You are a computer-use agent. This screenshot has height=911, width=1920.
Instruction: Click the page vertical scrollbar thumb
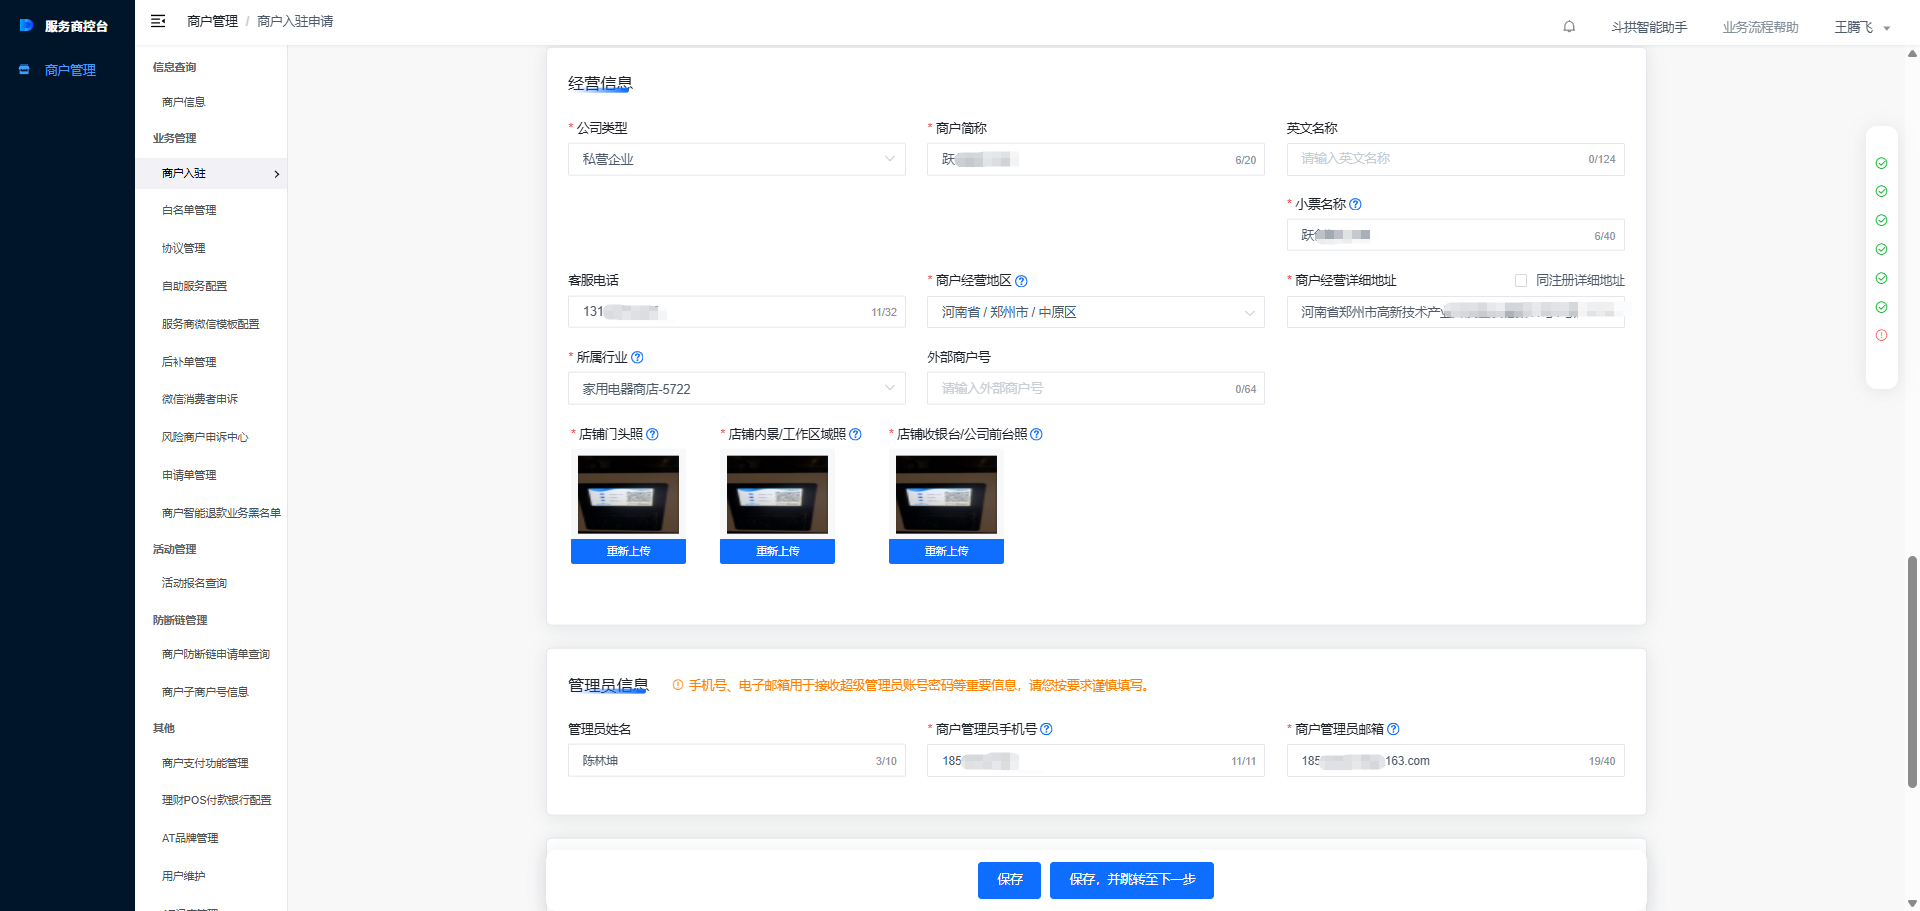click(1912, 672)
